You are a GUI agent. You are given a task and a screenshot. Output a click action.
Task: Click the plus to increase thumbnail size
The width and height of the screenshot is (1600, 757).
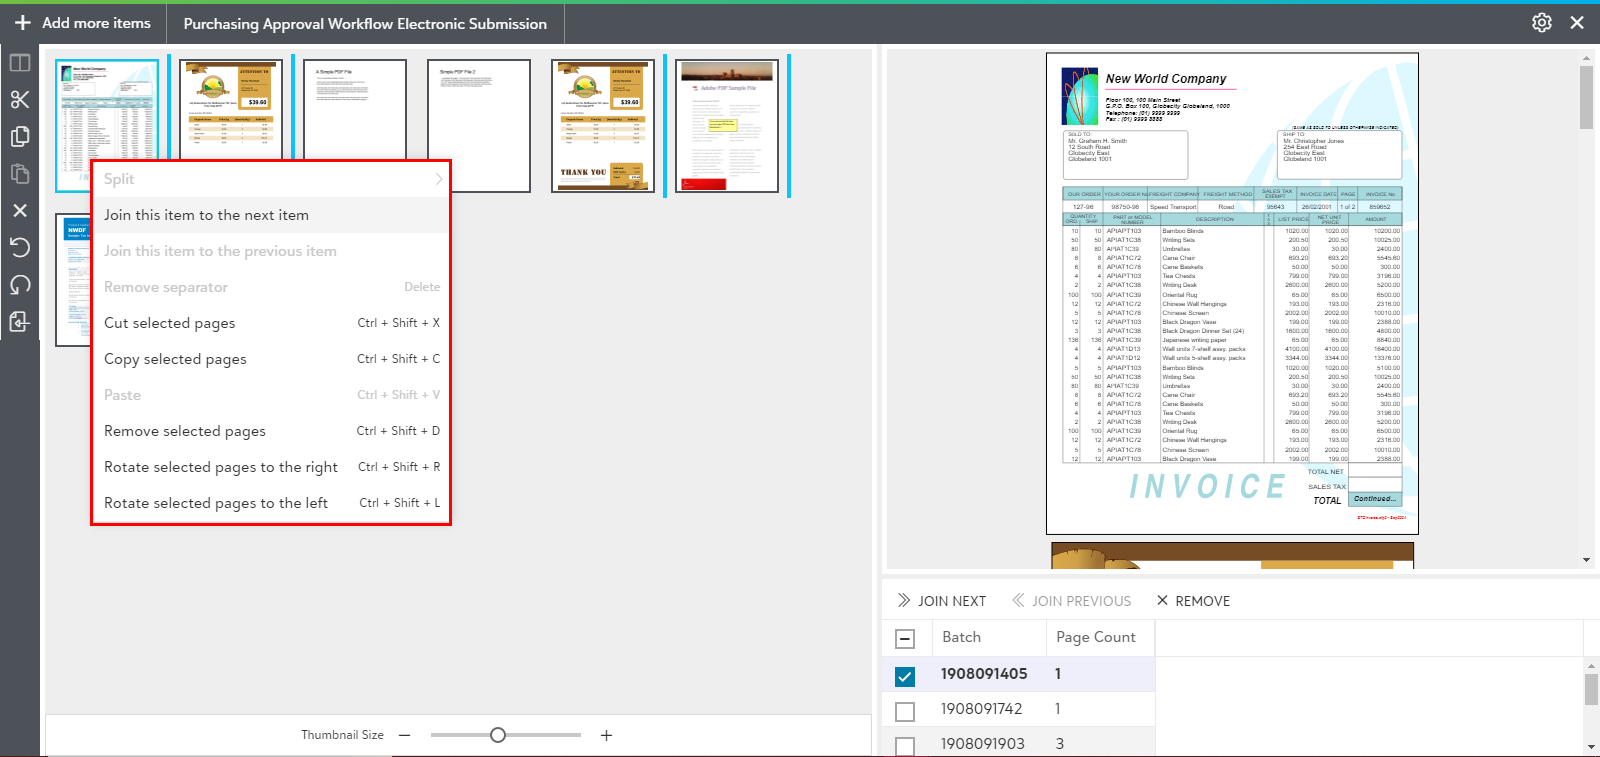(x=606, y=735)
